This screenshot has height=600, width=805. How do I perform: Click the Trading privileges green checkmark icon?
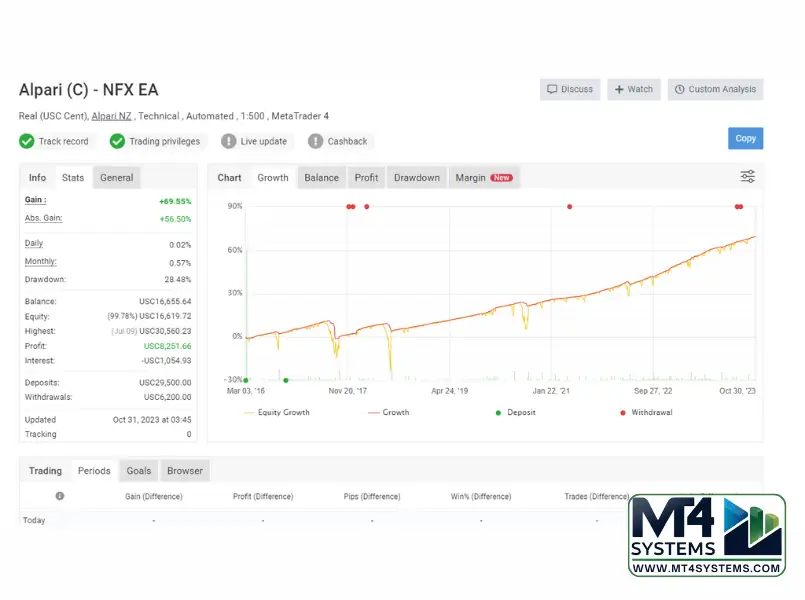point(118,141)
